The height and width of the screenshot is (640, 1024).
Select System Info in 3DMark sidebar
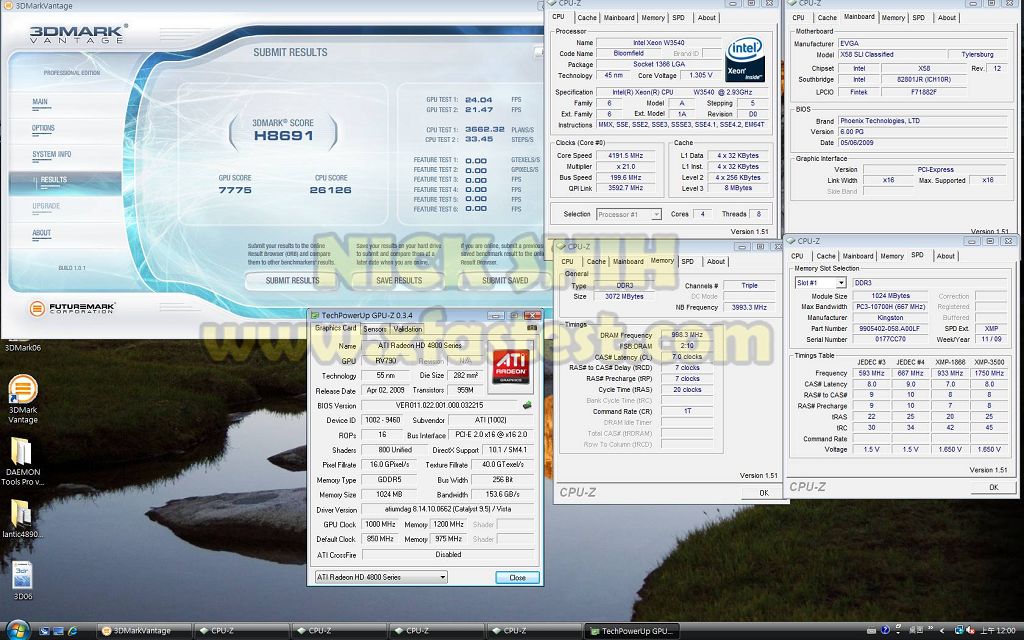point(52,155)
